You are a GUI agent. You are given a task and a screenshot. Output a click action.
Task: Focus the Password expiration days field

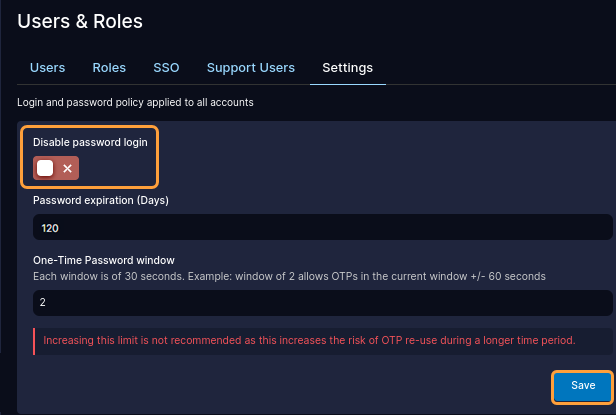coord(322,228)
